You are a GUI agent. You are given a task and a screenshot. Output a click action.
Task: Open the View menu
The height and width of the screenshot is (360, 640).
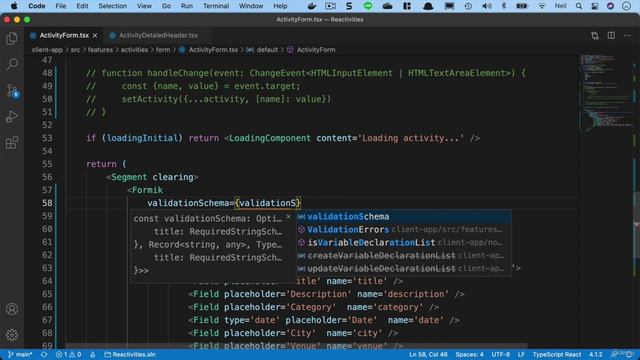144,6
